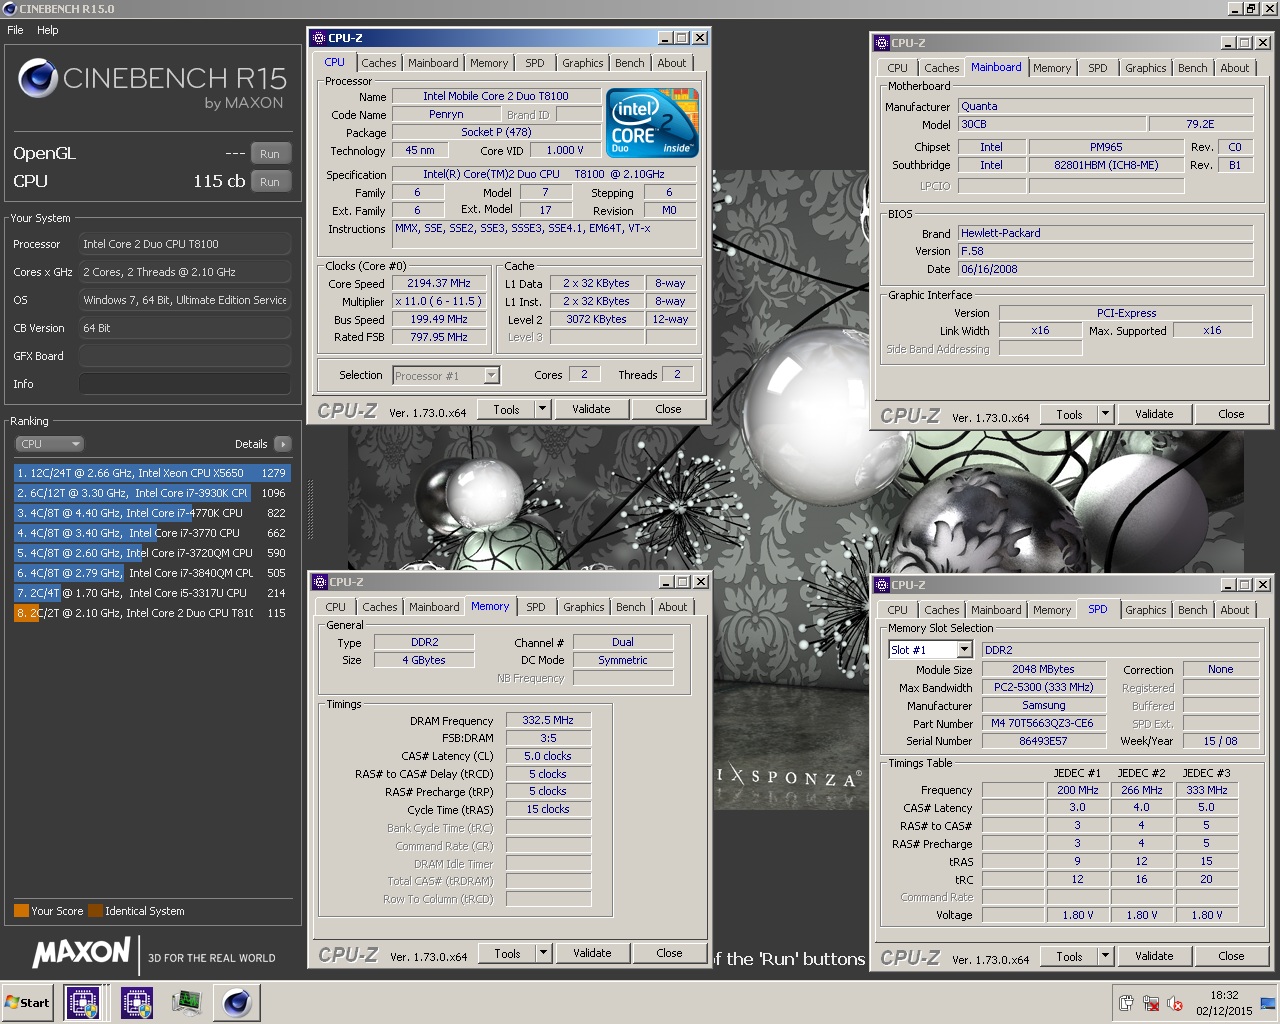Expand Tools arrow in CPU-Z SPD window
The width and height of the screenshot is (1280, 1024).
pyautogui.click(x=1105, y=956)
